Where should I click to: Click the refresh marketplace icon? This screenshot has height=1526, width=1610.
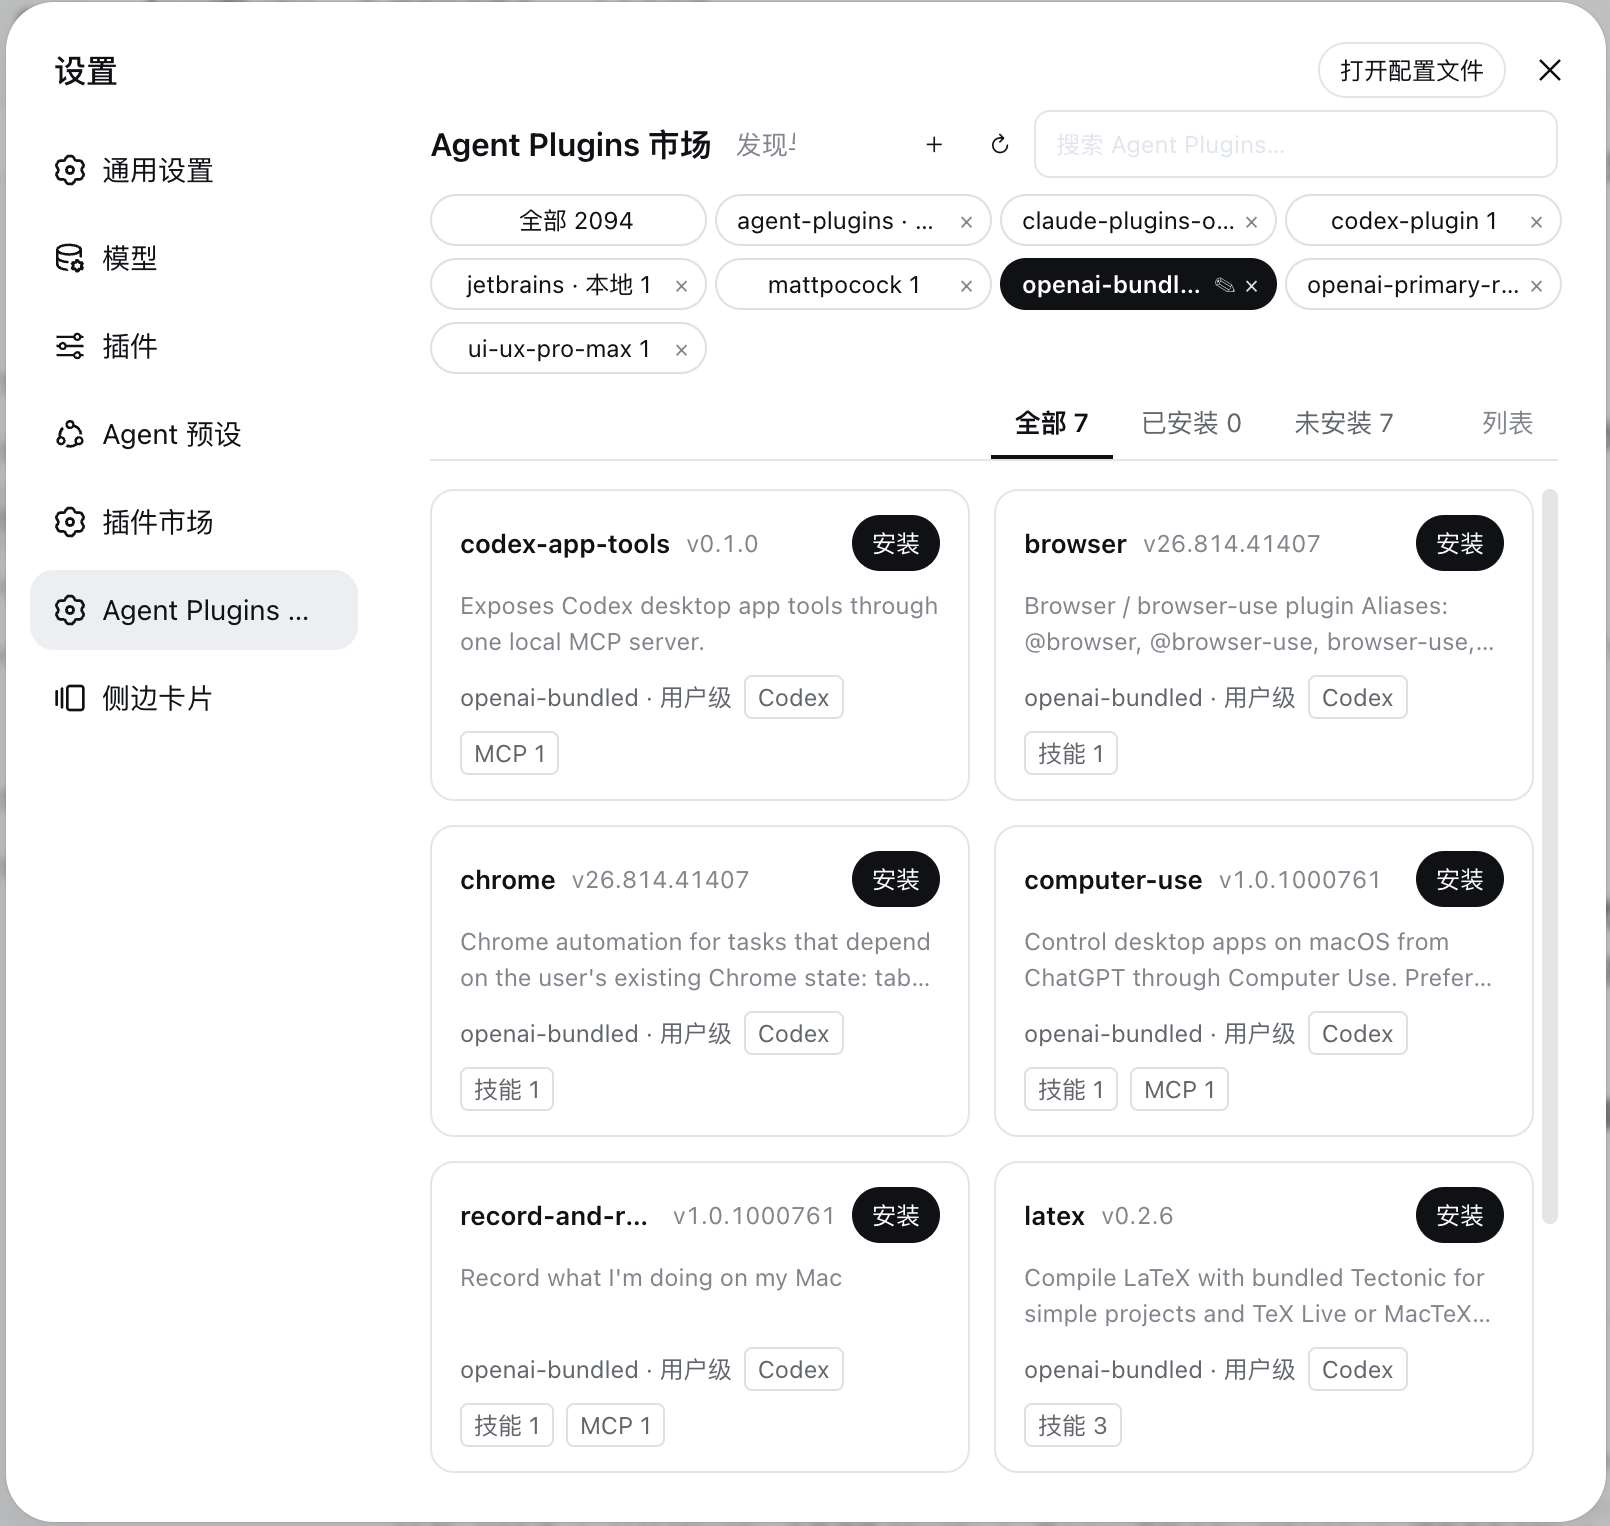pos(1000,145)
